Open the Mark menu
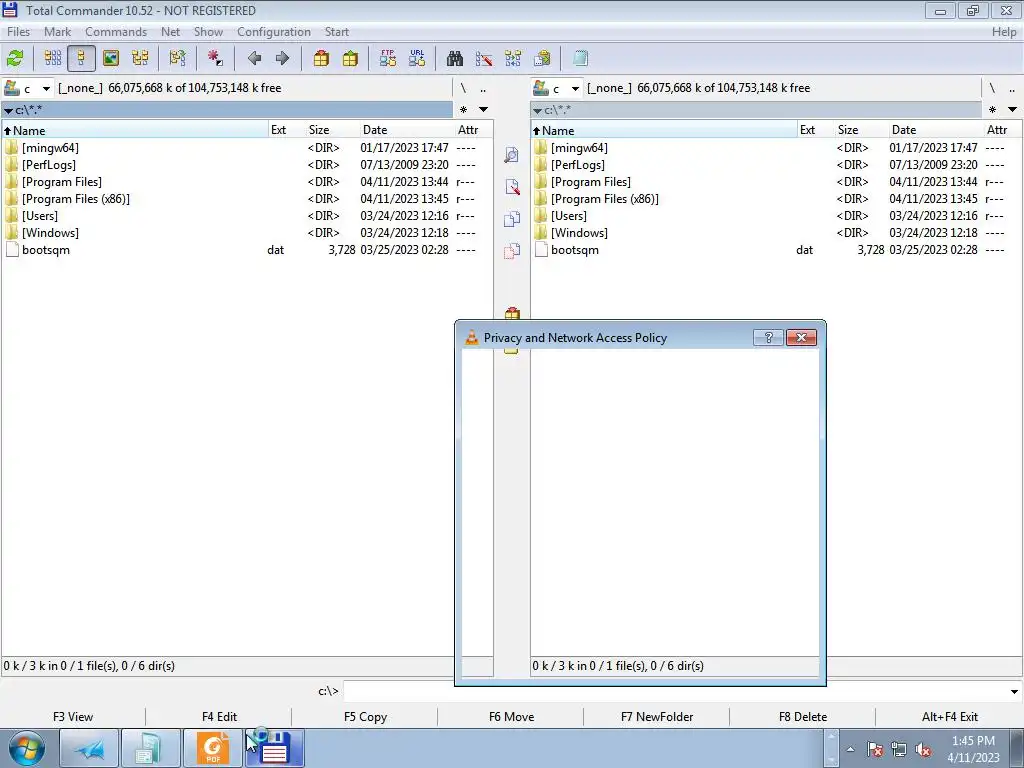Image resolution: width=1024 pixels, height=768 pixels. point(57,31)
